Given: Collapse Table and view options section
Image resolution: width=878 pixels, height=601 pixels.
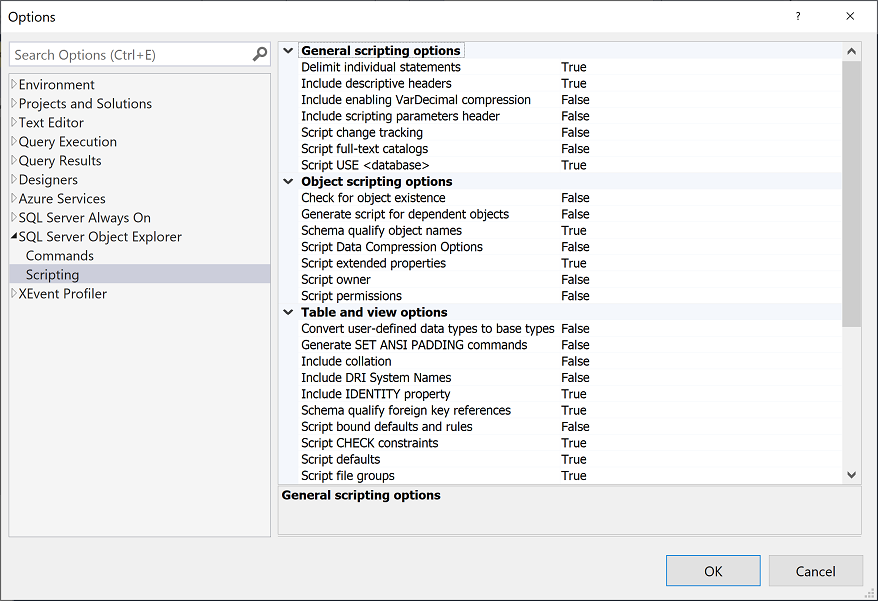Looking at the screenshot, I should [288, 312].
